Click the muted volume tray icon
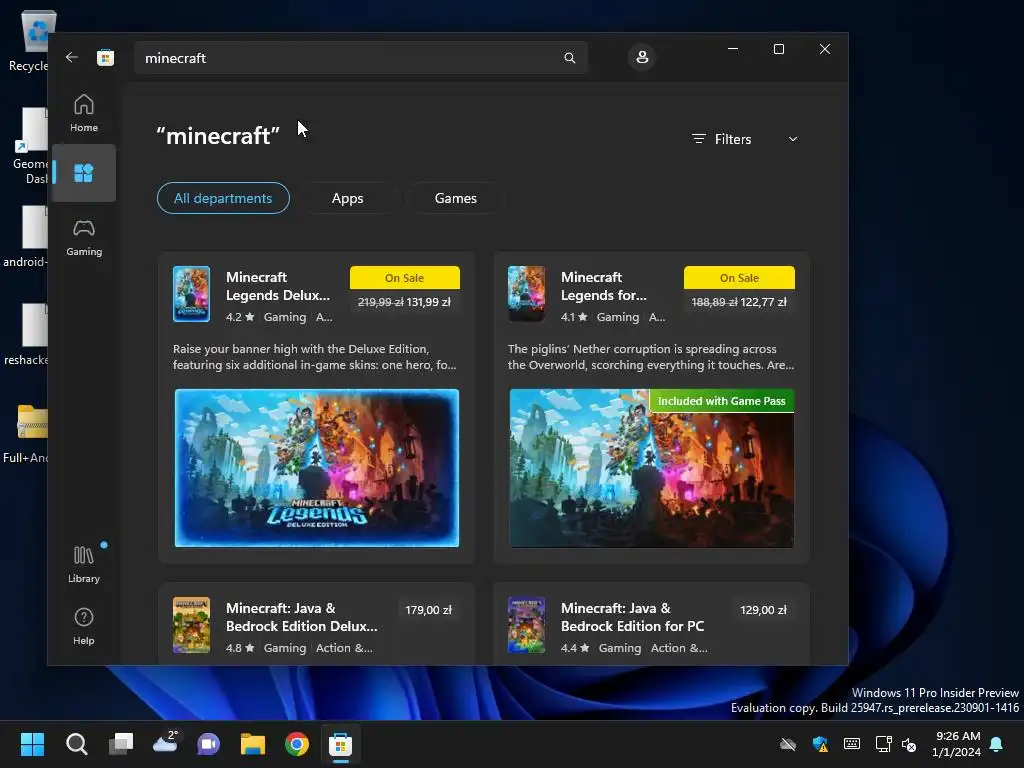 pyautogui.click(x=909, y=744)
